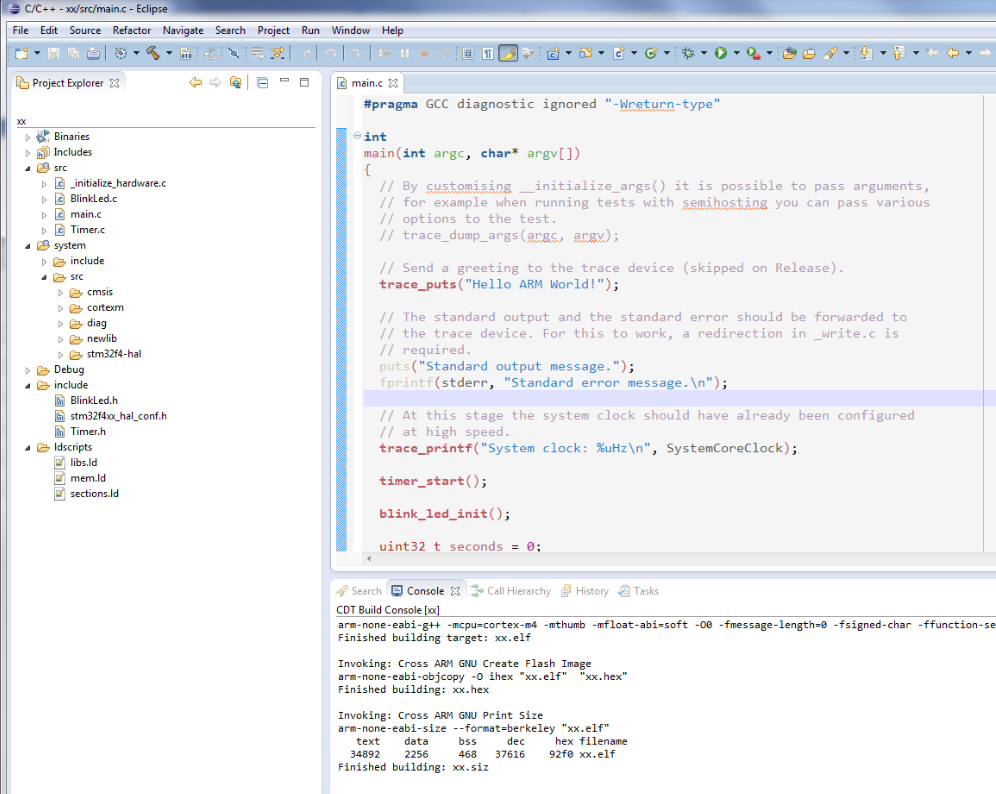Click the trace_puts call in main.c
The width and height of the screenshot is (996, 794).
[x=418, y=285]
